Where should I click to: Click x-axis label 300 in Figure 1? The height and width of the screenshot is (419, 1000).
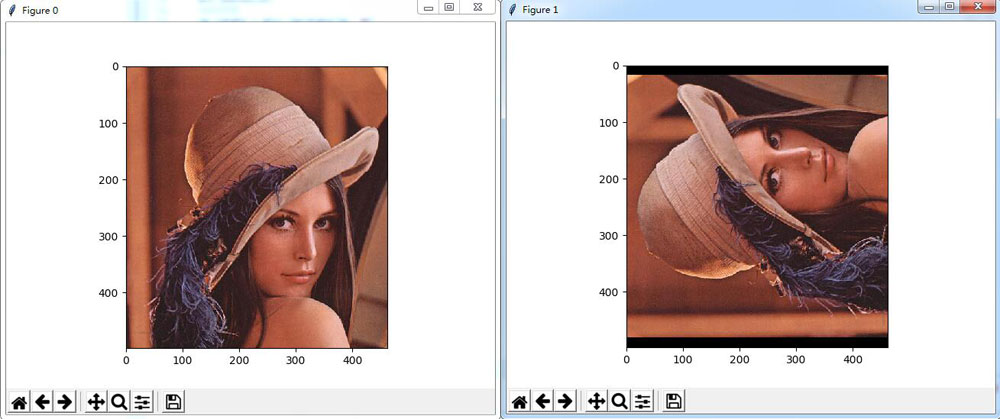797,360
